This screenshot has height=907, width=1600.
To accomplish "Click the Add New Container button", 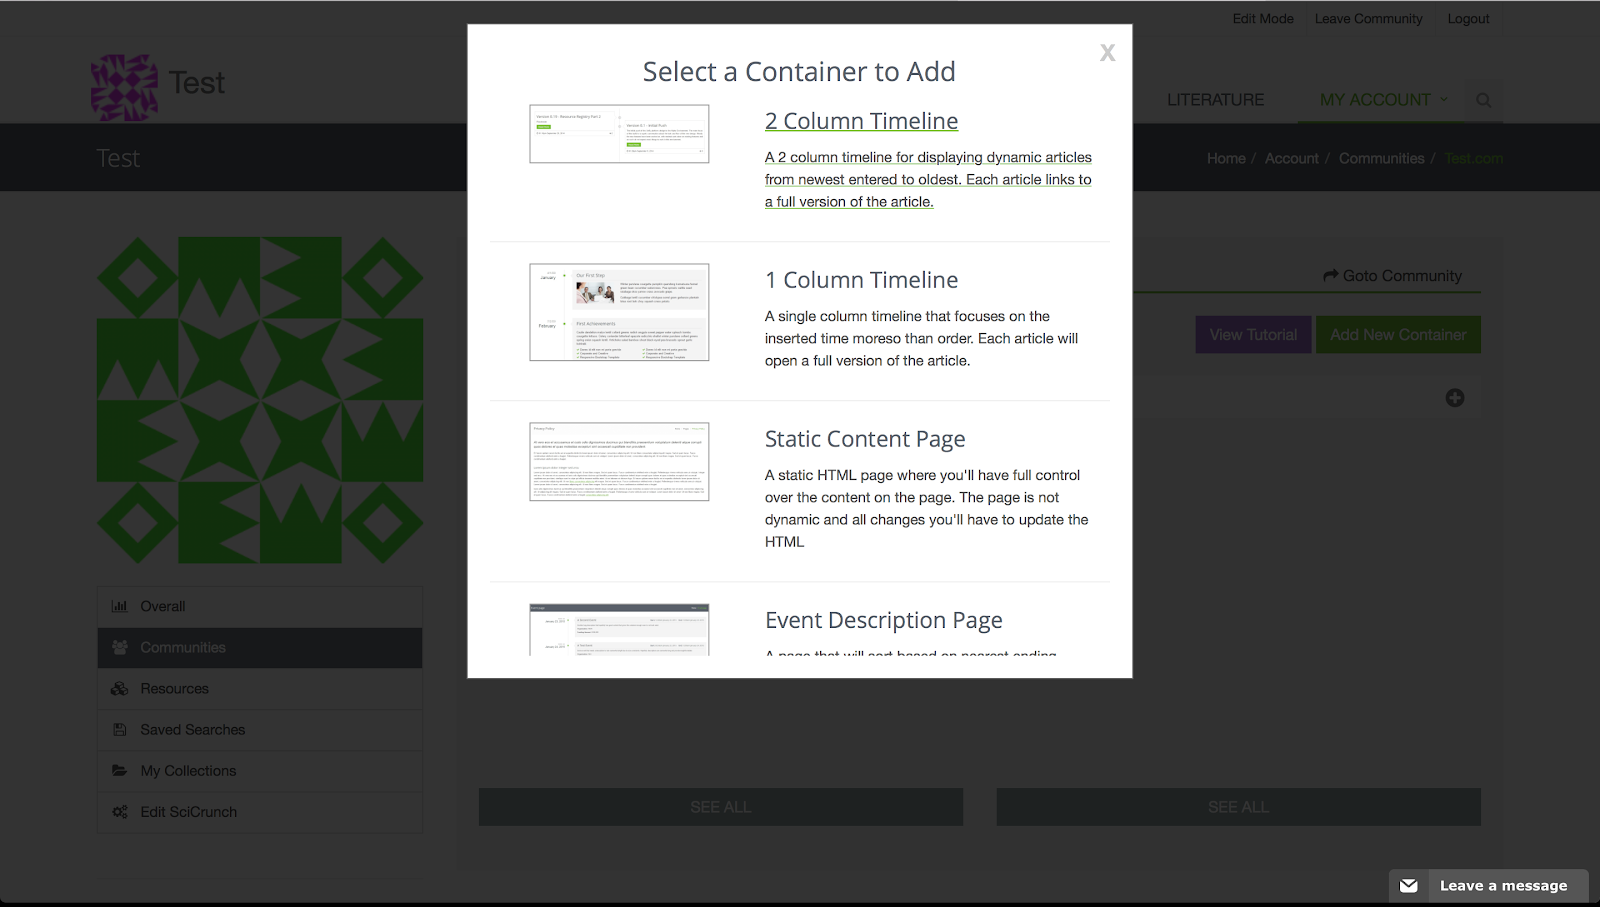I will pyautogui.click(x=1398, y=335).
